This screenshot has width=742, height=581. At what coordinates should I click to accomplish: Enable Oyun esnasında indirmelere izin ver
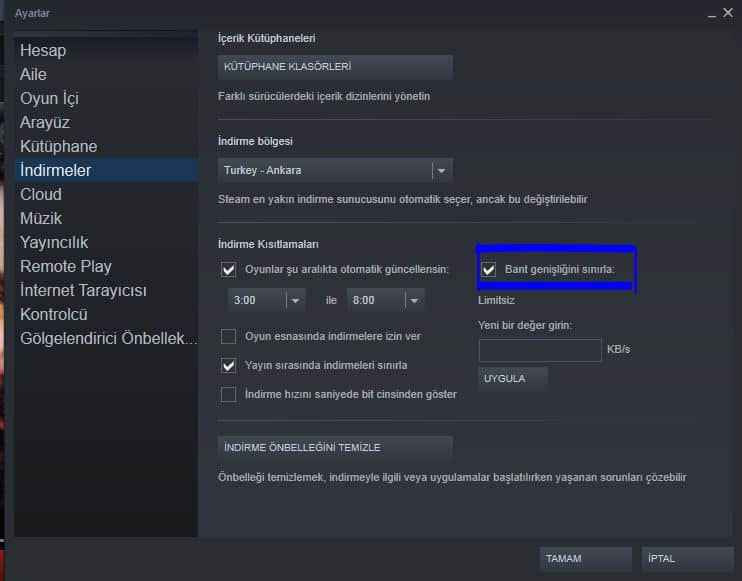click(229, 336)
